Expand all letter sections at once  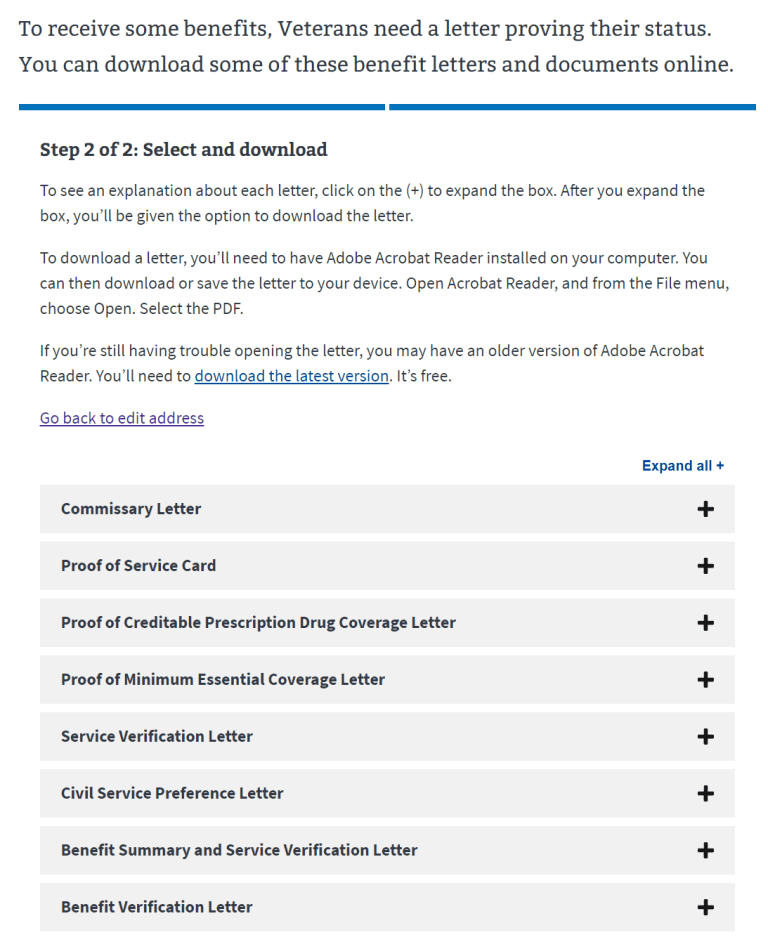[x=683, y=465]
